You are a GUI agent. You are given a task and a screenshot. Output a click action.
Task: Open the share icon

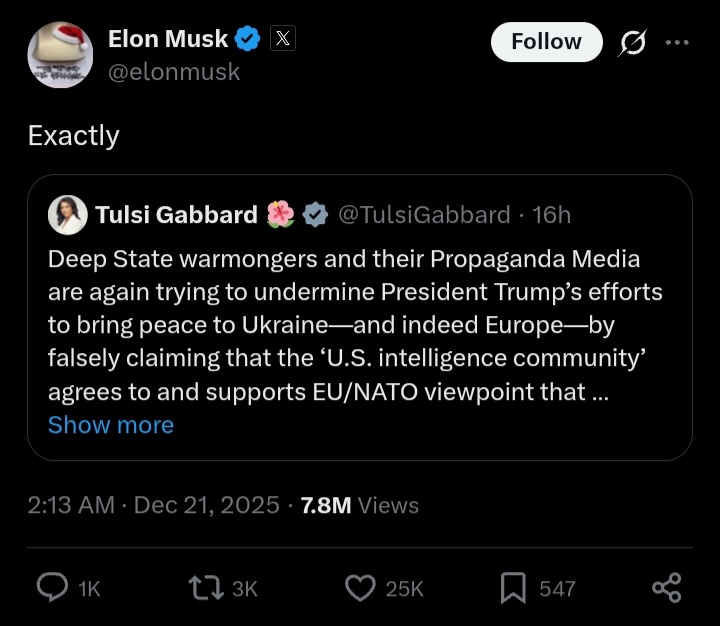667,588
